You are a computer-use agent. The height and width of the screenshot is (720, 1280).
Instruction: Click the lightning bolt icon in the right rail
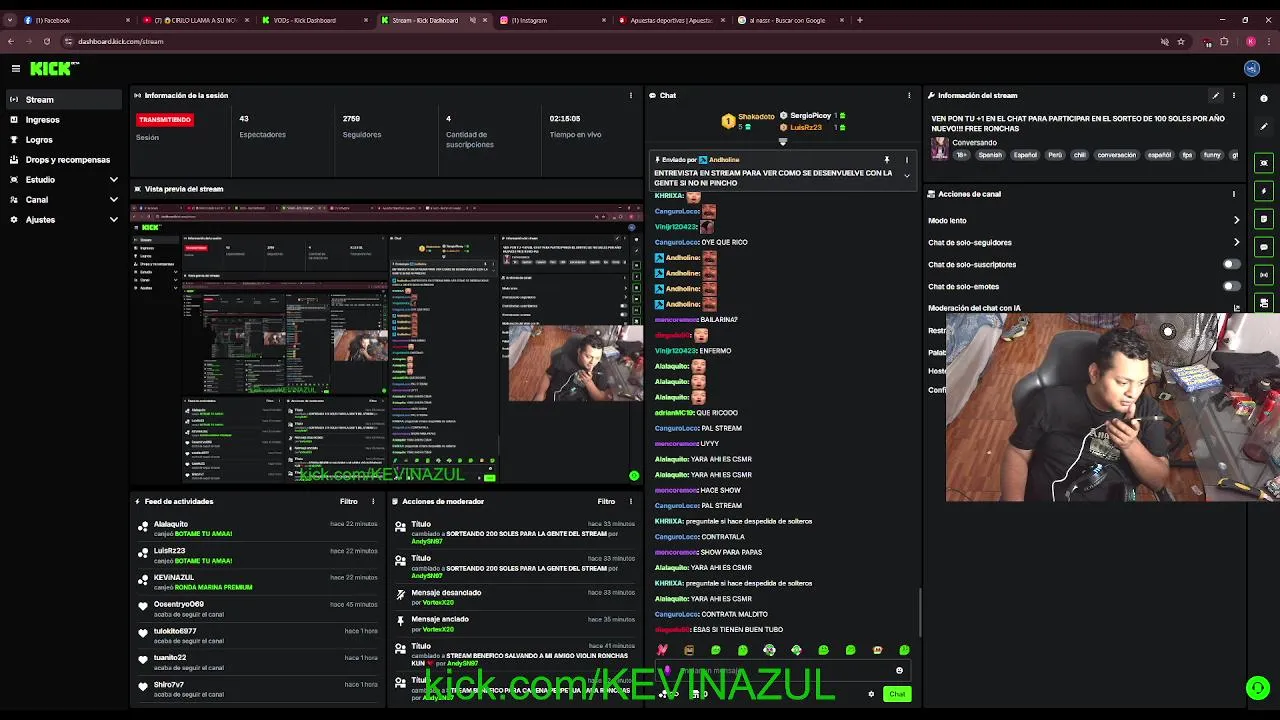click(1265, 190)
